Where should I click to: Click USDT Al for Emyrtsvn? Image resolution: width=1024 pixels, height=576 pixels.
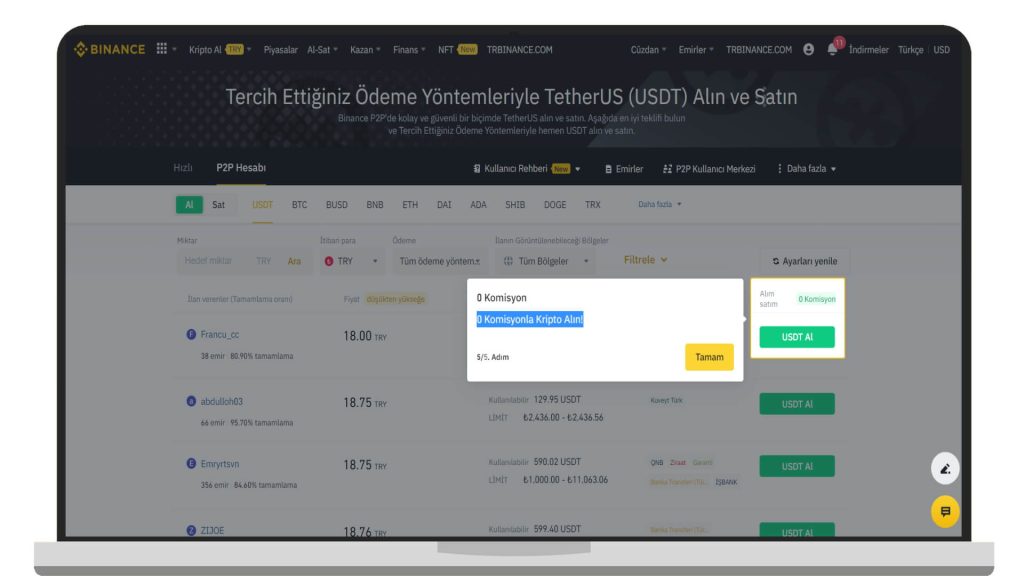(x=797, y=466)
